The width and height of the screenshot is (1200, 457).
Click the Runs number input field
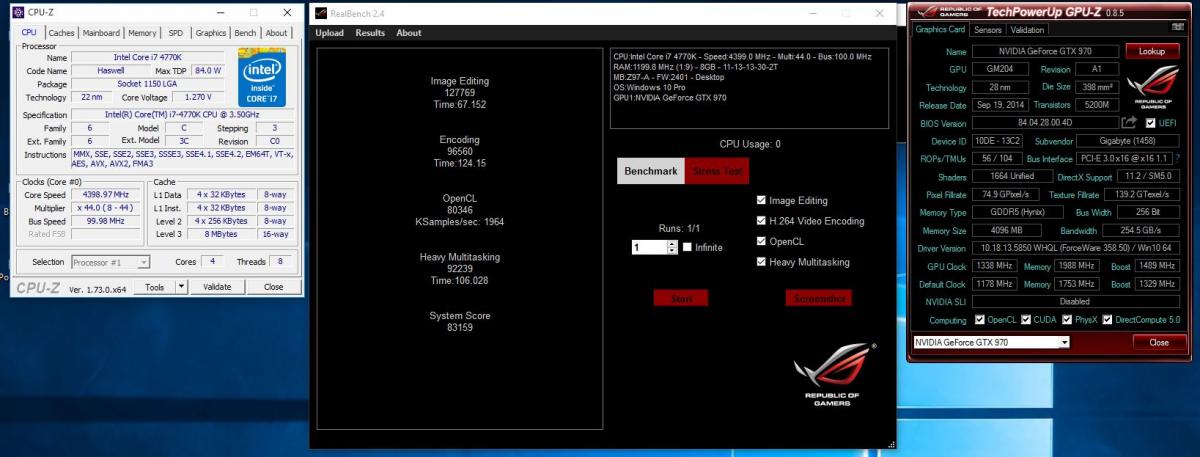coord(649,247)
